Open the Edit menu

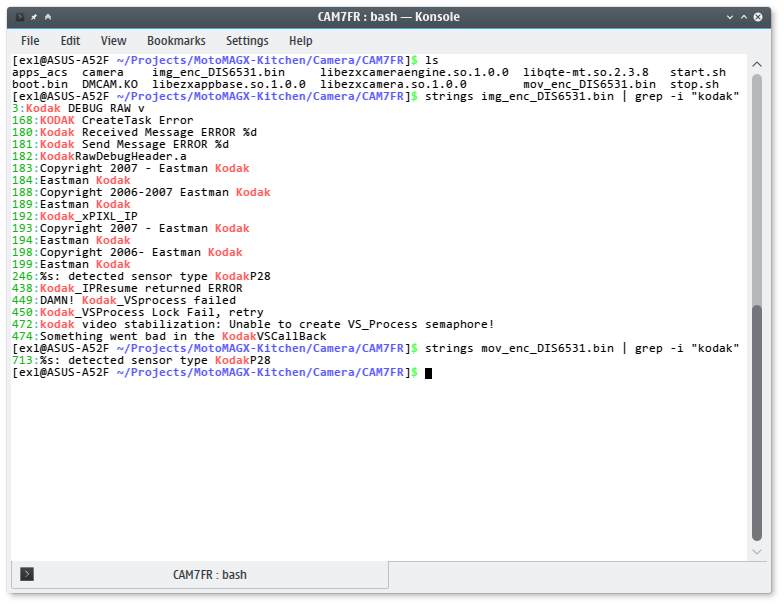pyautogui.click(x=70, y=40)
